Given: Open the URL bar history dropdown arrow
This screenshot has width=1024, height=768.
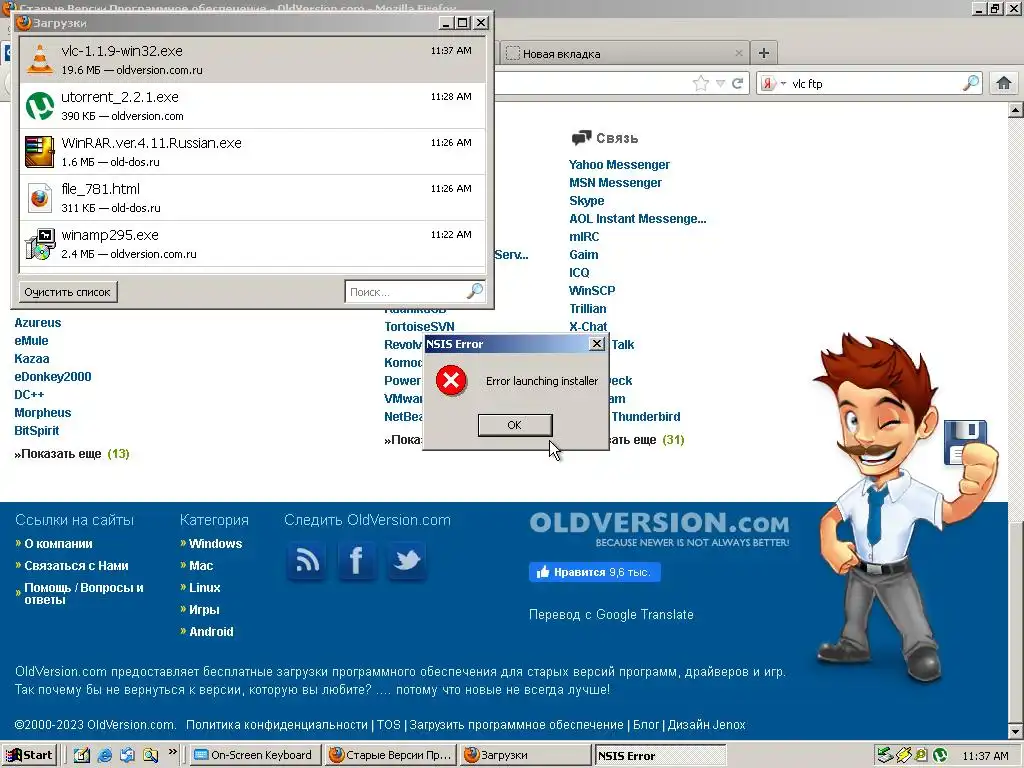Looking at the screenshot, I should click(x=720, y=84).
